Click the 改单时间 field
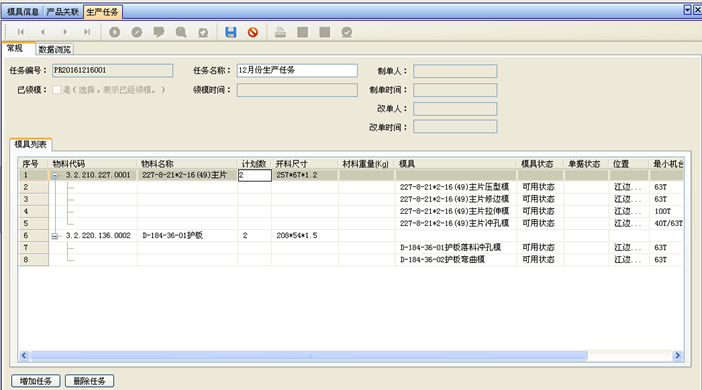The image size is (702, 390). (x=455, y=127)
